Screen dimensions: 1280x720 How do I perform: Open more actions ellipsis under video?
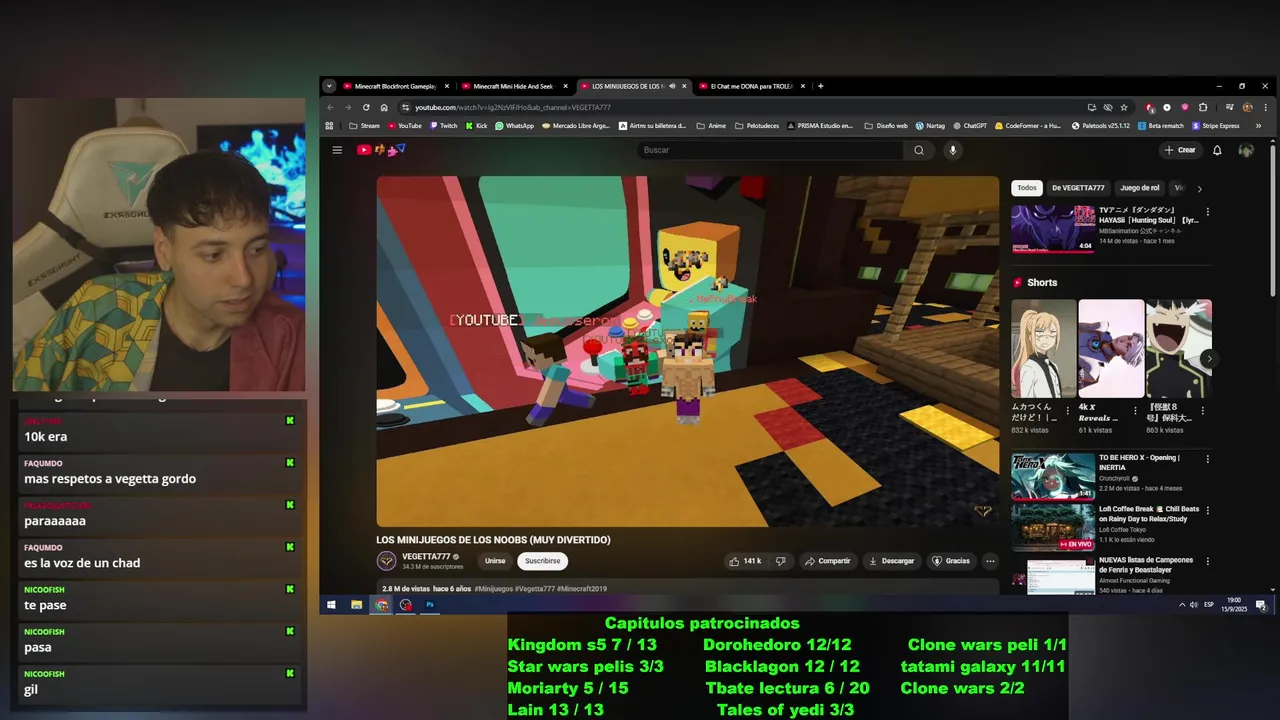pyautogui.click(x=990, y=561)
